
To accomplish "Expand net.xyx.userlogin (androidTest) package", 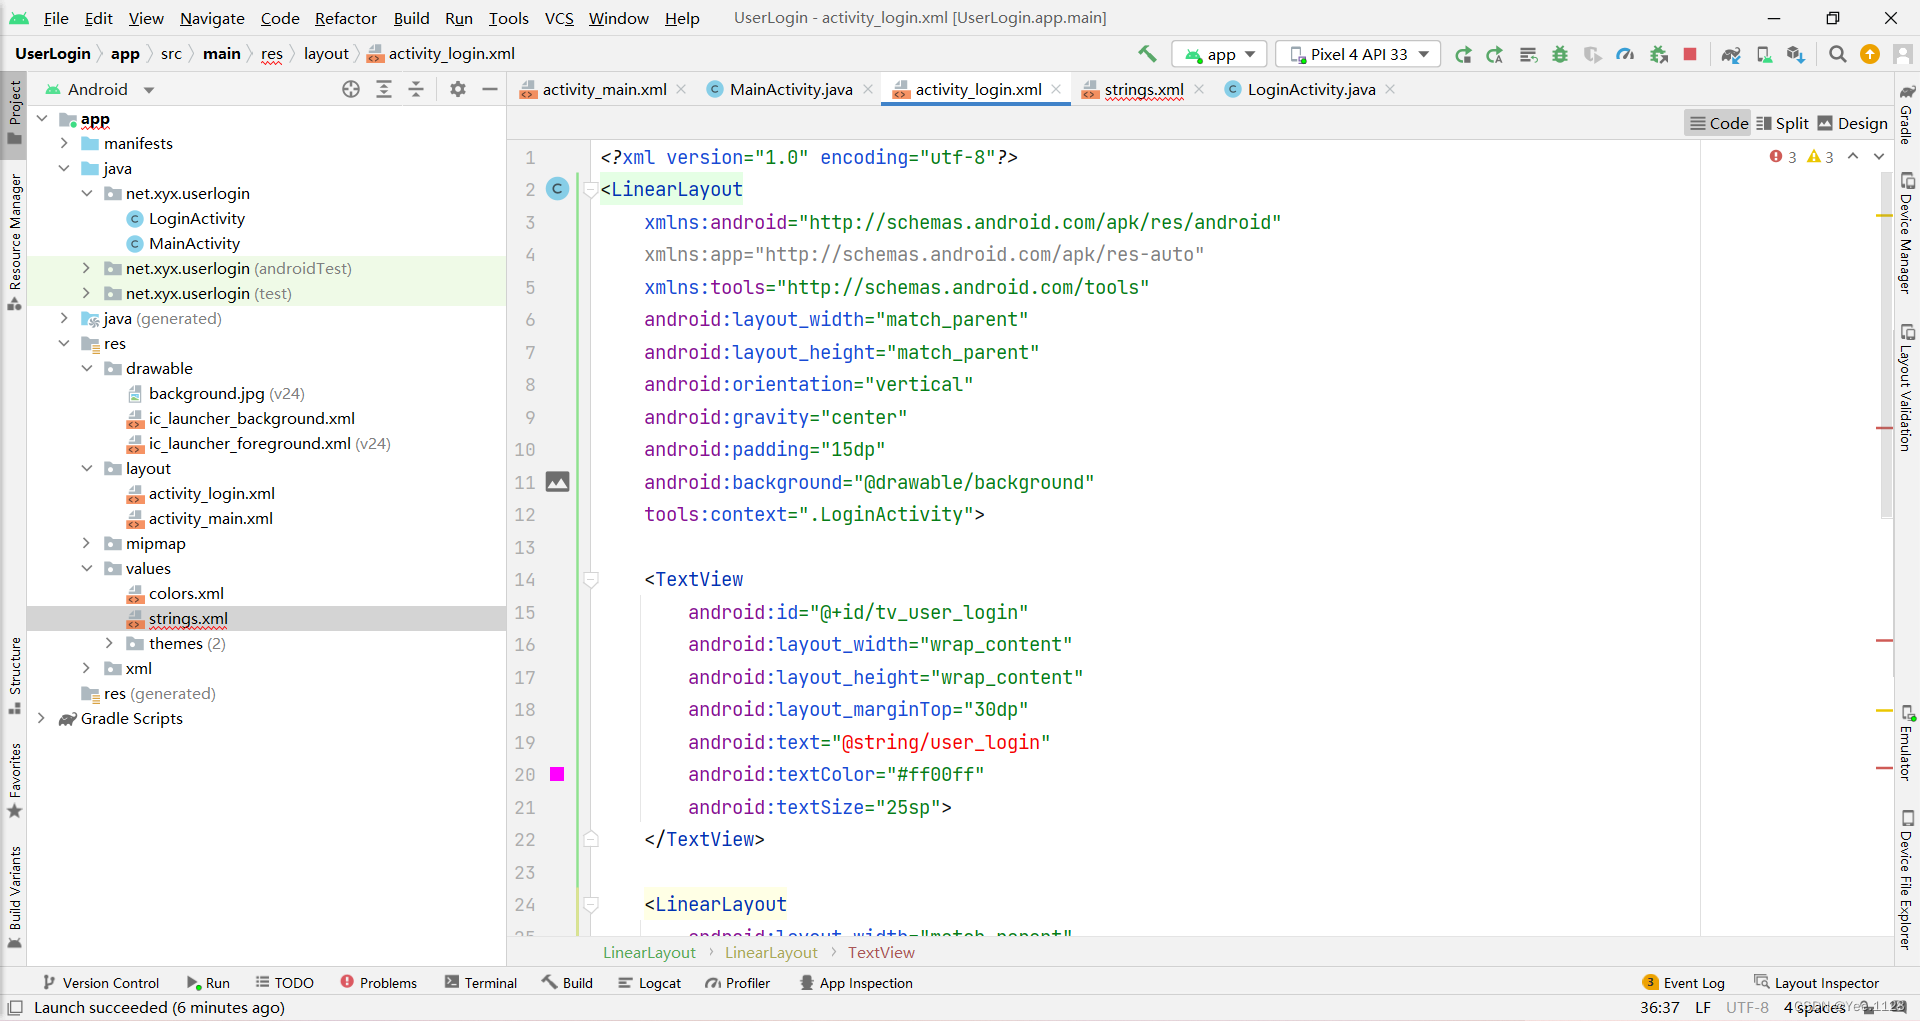I will pos(87,269).
